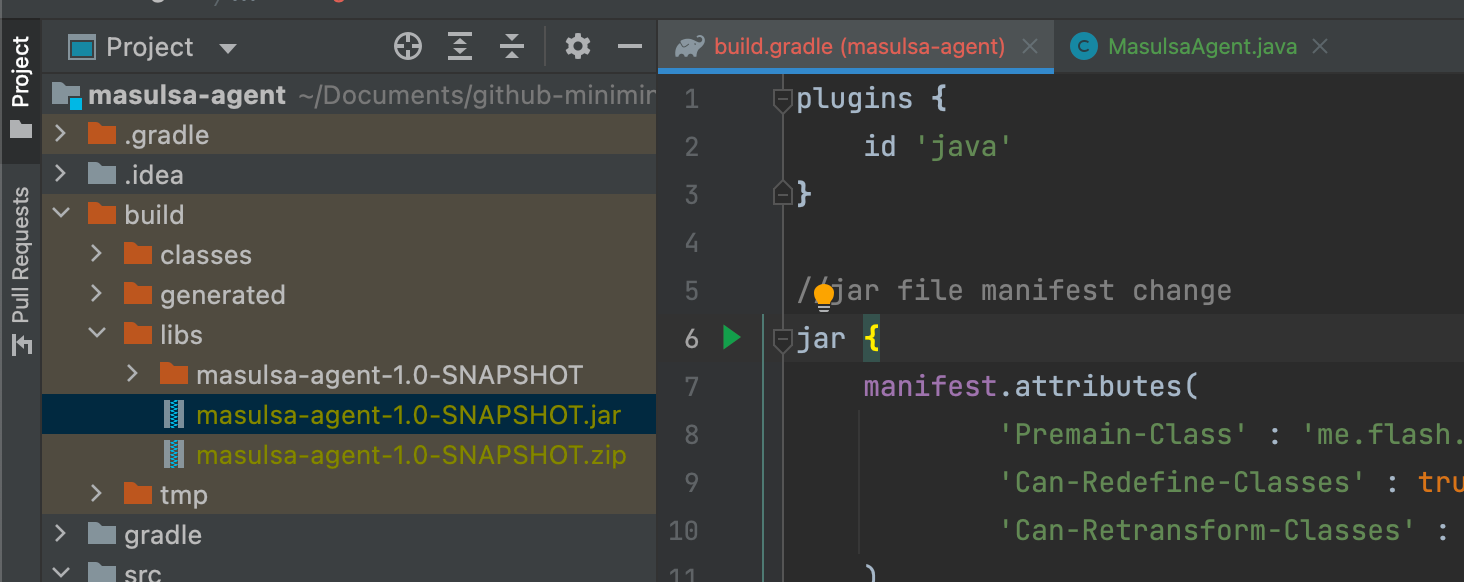Select the .gradle folder in tree
The image size is (1464, 582).
coord(349,134)
